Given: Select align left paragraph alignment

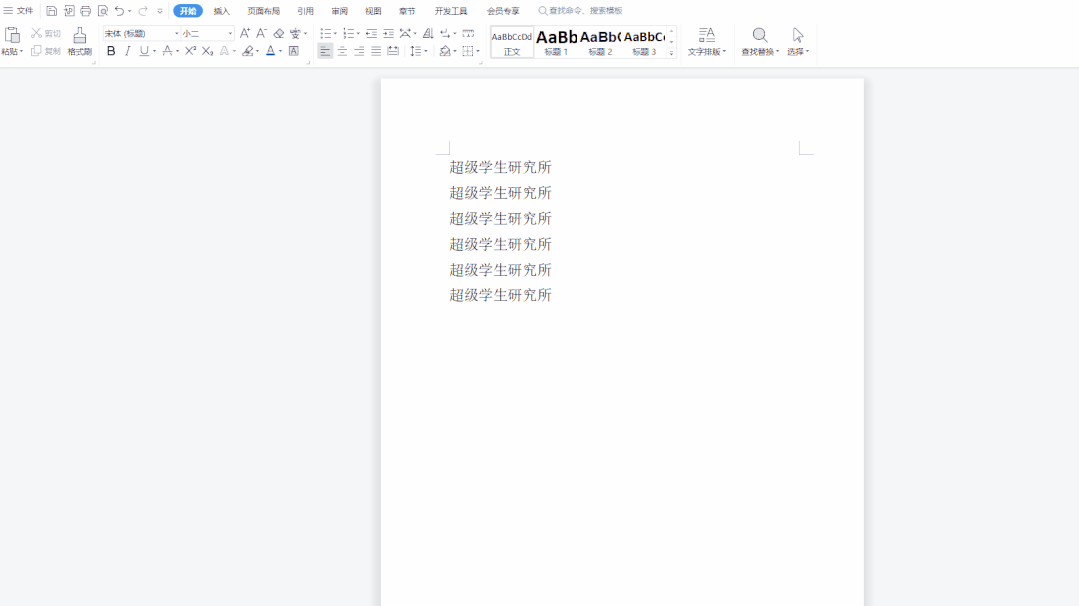Looking at the screenshot, I should (x=325, y=51).
